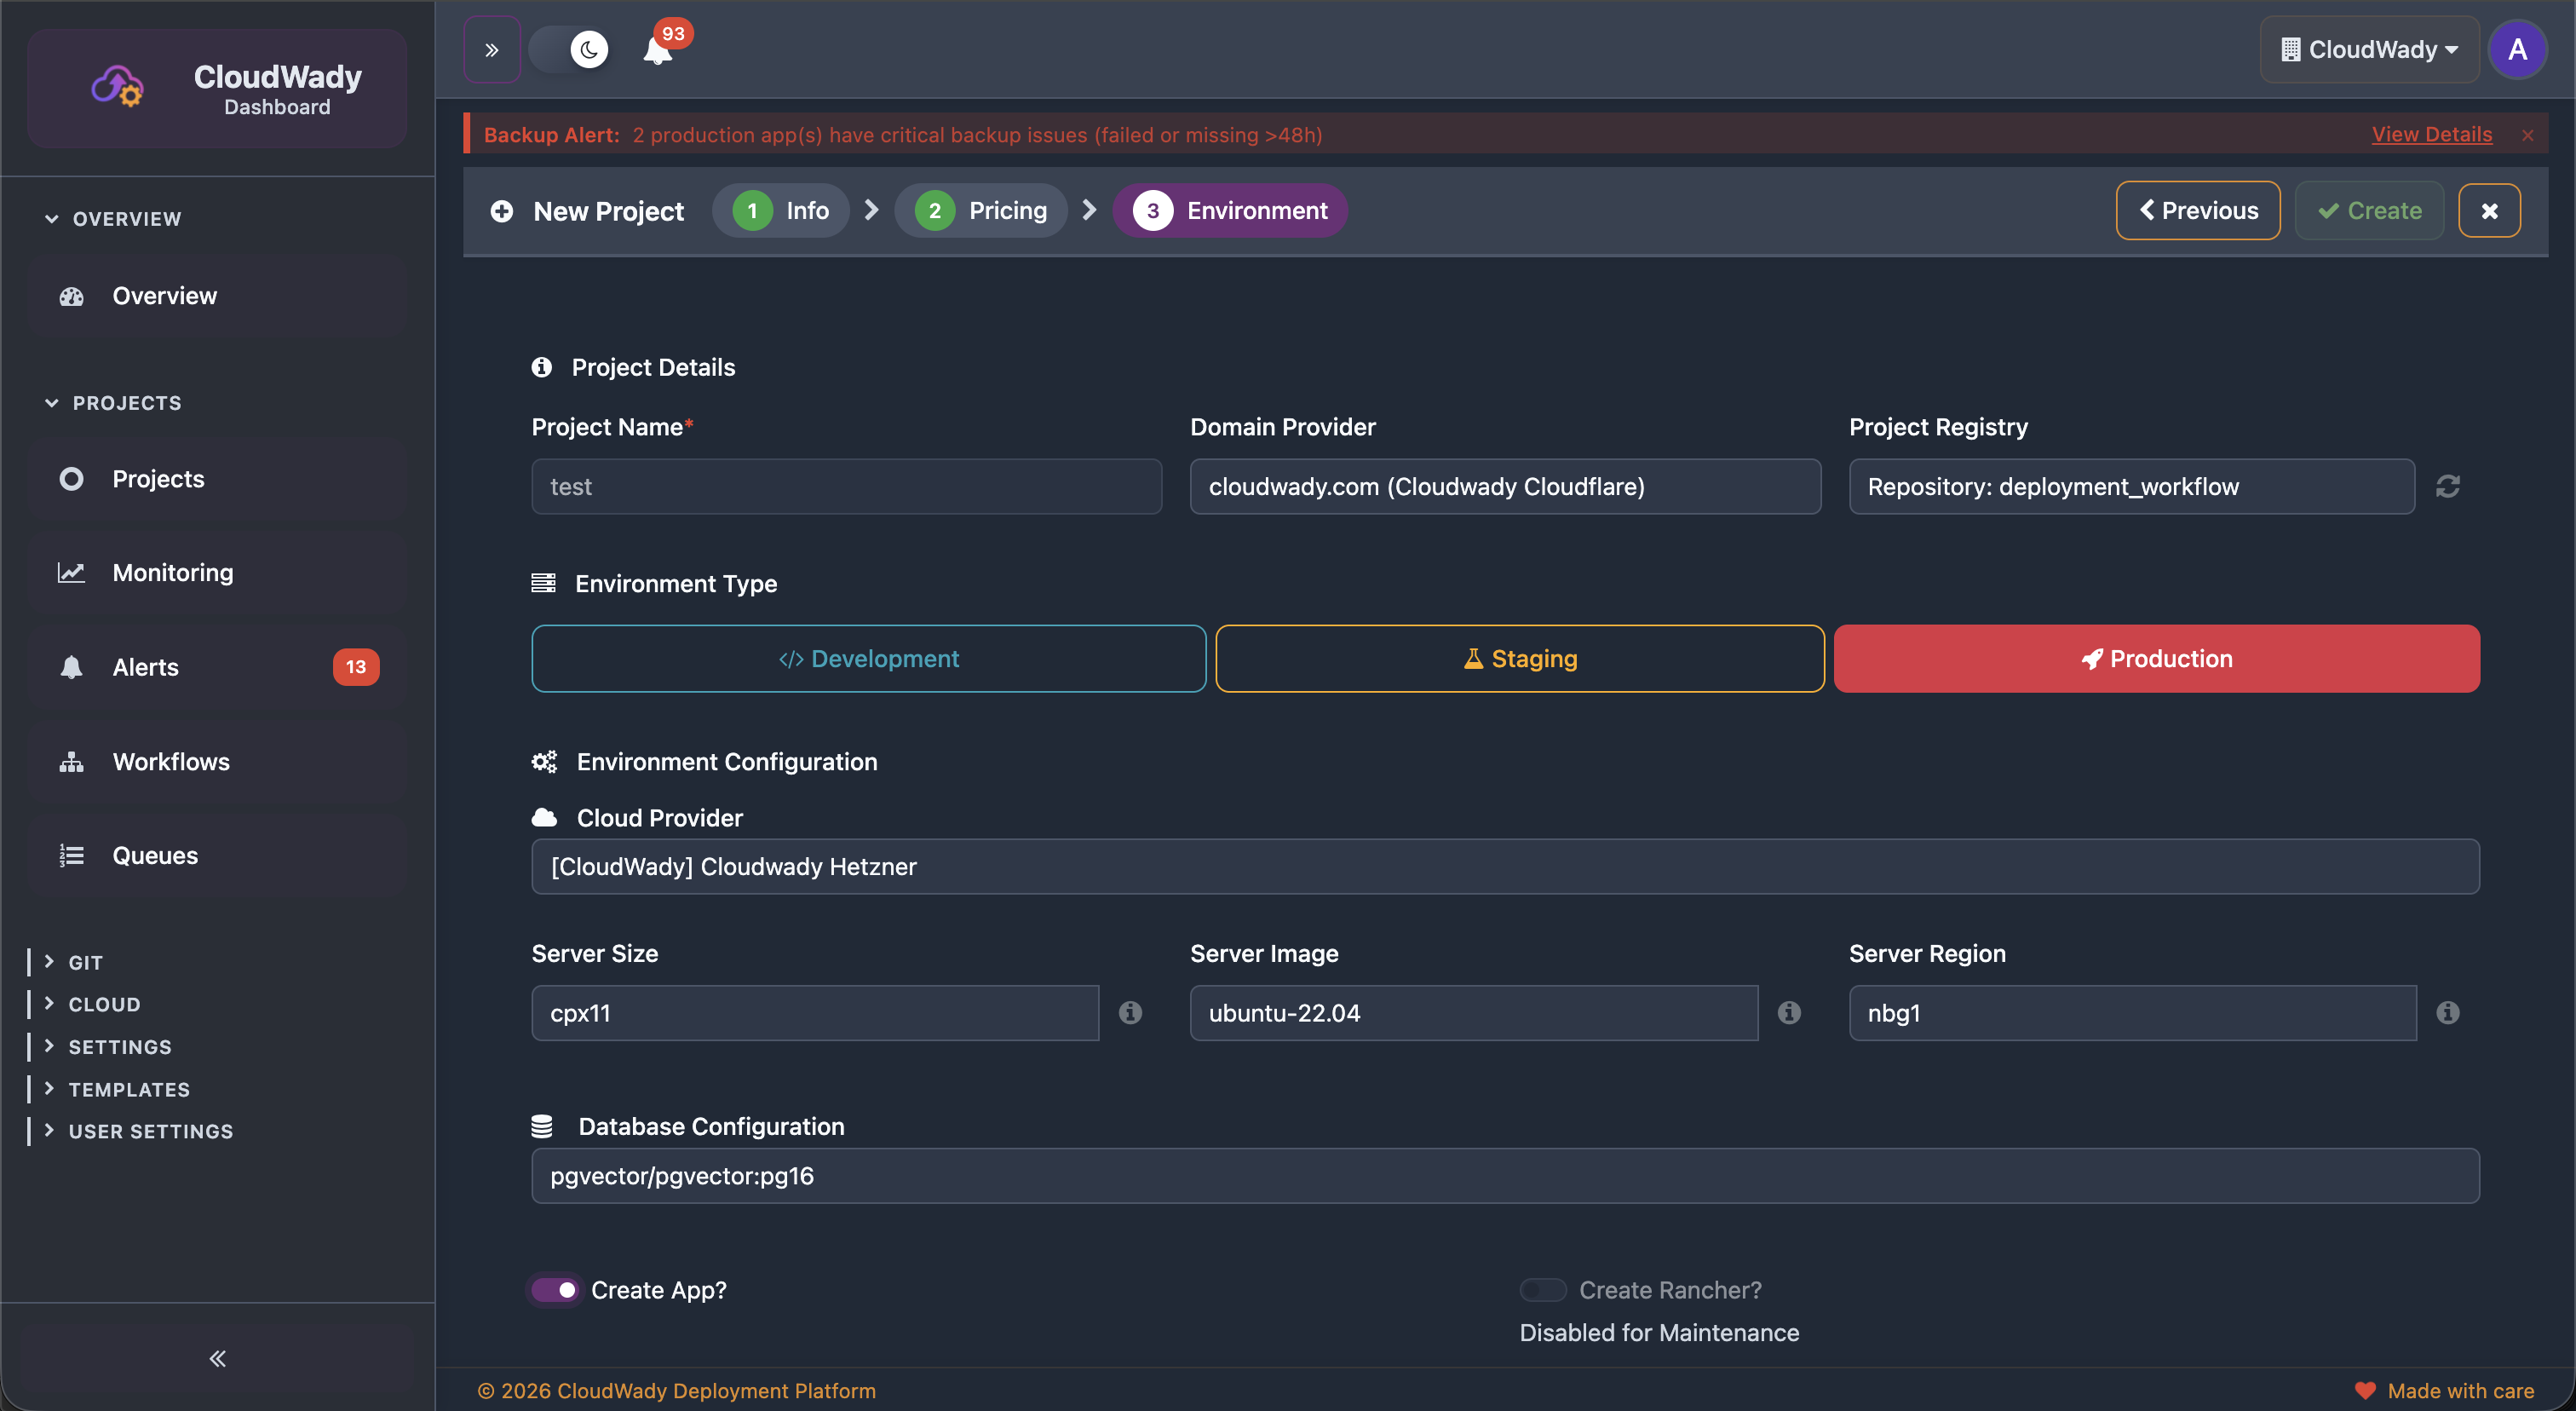Click the Project Name input field
This screenshot has height=1411, width=2576.
pos(846,486)
